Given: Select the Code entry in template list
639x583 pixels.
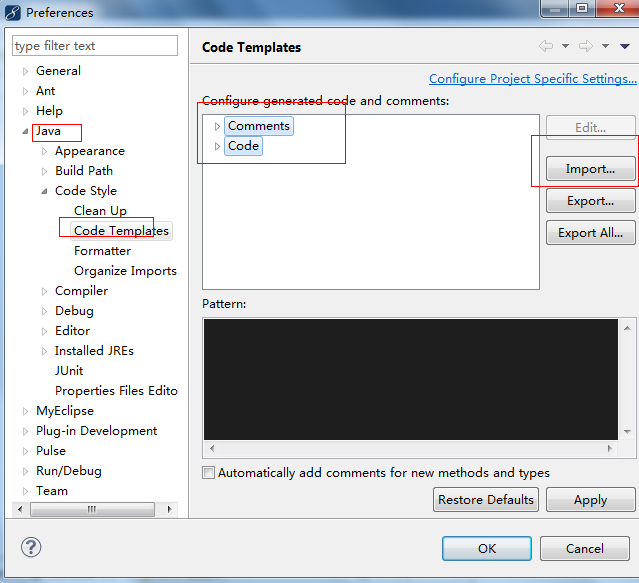Looking at the screenshot, I should 243,146.
